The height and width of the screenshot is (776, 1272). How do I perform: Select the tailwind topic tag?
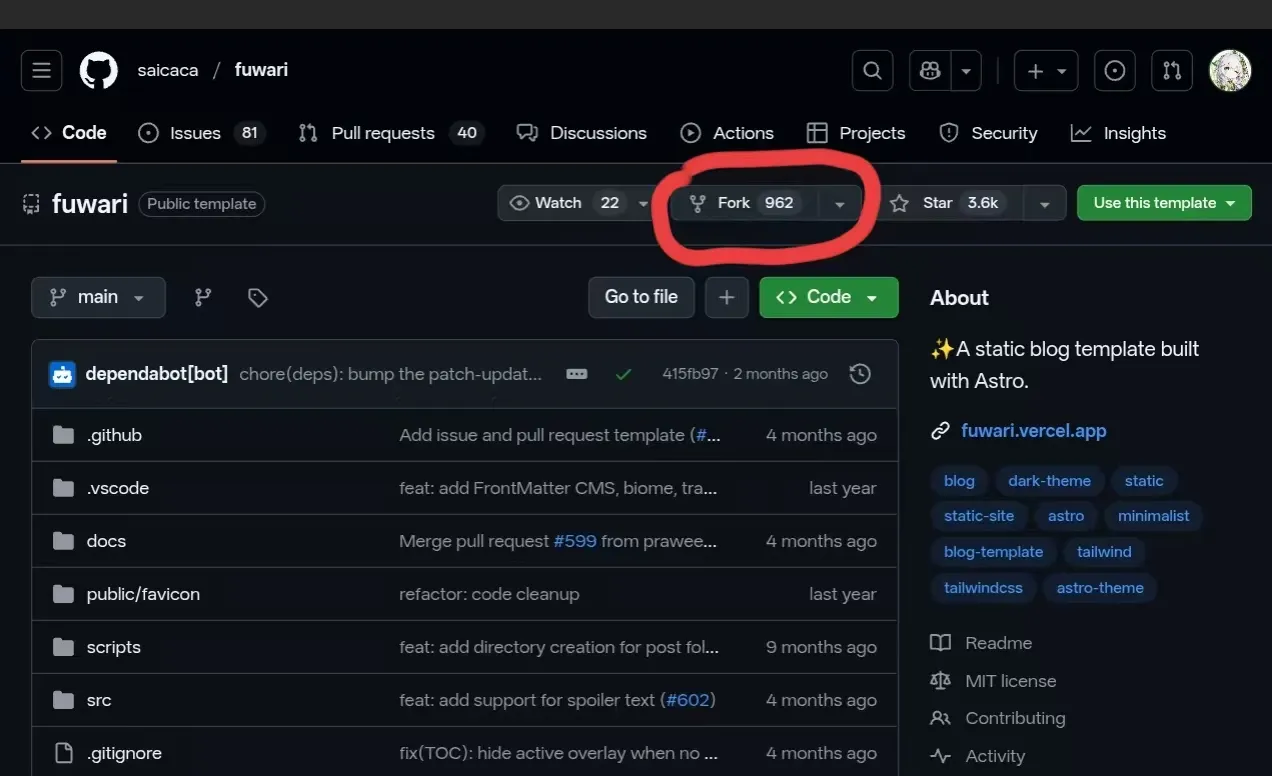1104,552
